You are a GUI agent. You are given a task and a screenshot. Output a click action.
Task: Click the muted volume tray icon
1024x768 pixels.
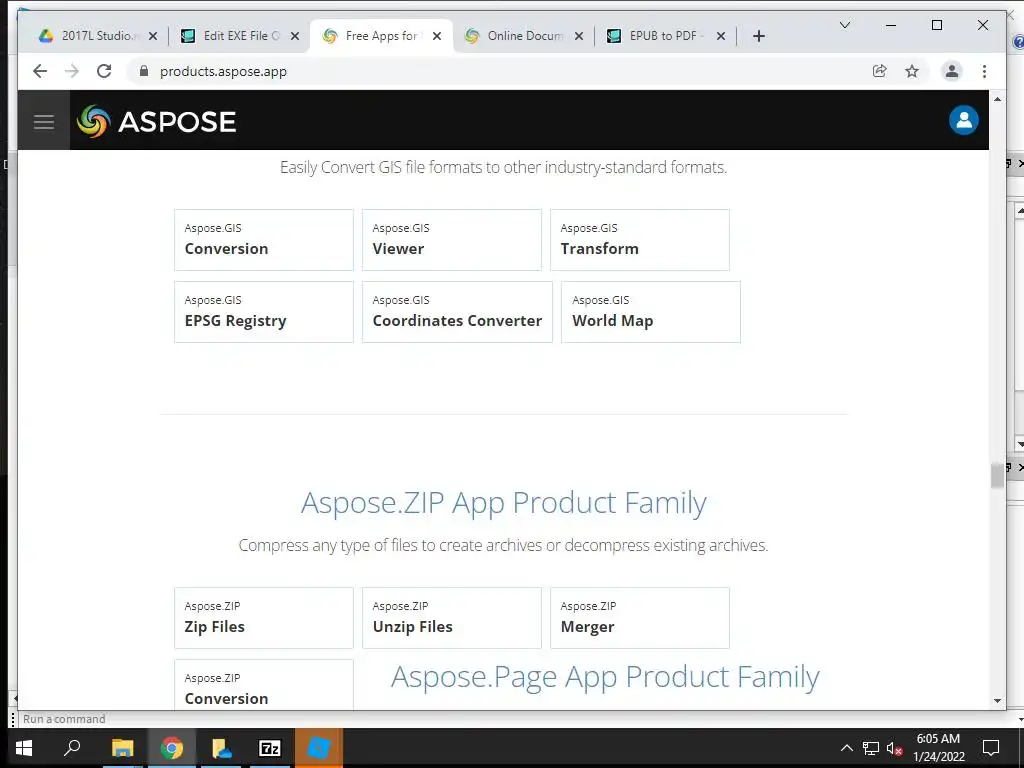894,748
